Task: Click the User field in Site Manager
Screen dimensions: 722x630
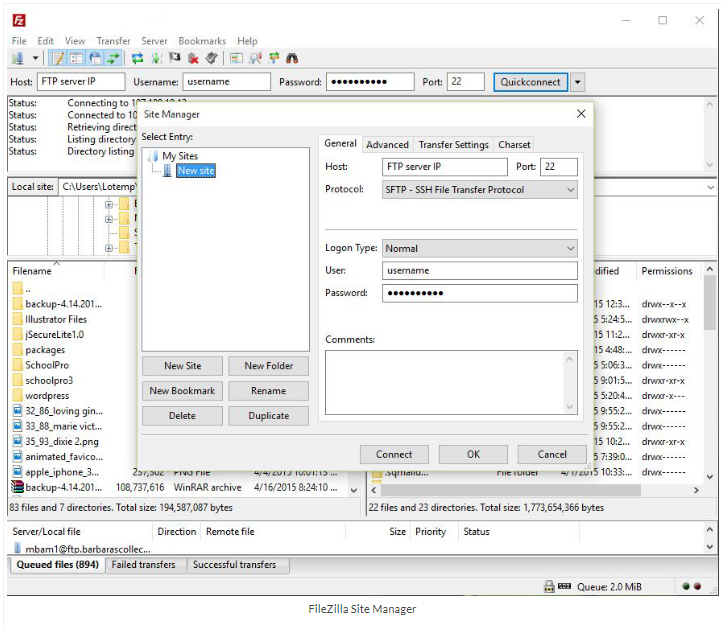Action: [480, 271]
